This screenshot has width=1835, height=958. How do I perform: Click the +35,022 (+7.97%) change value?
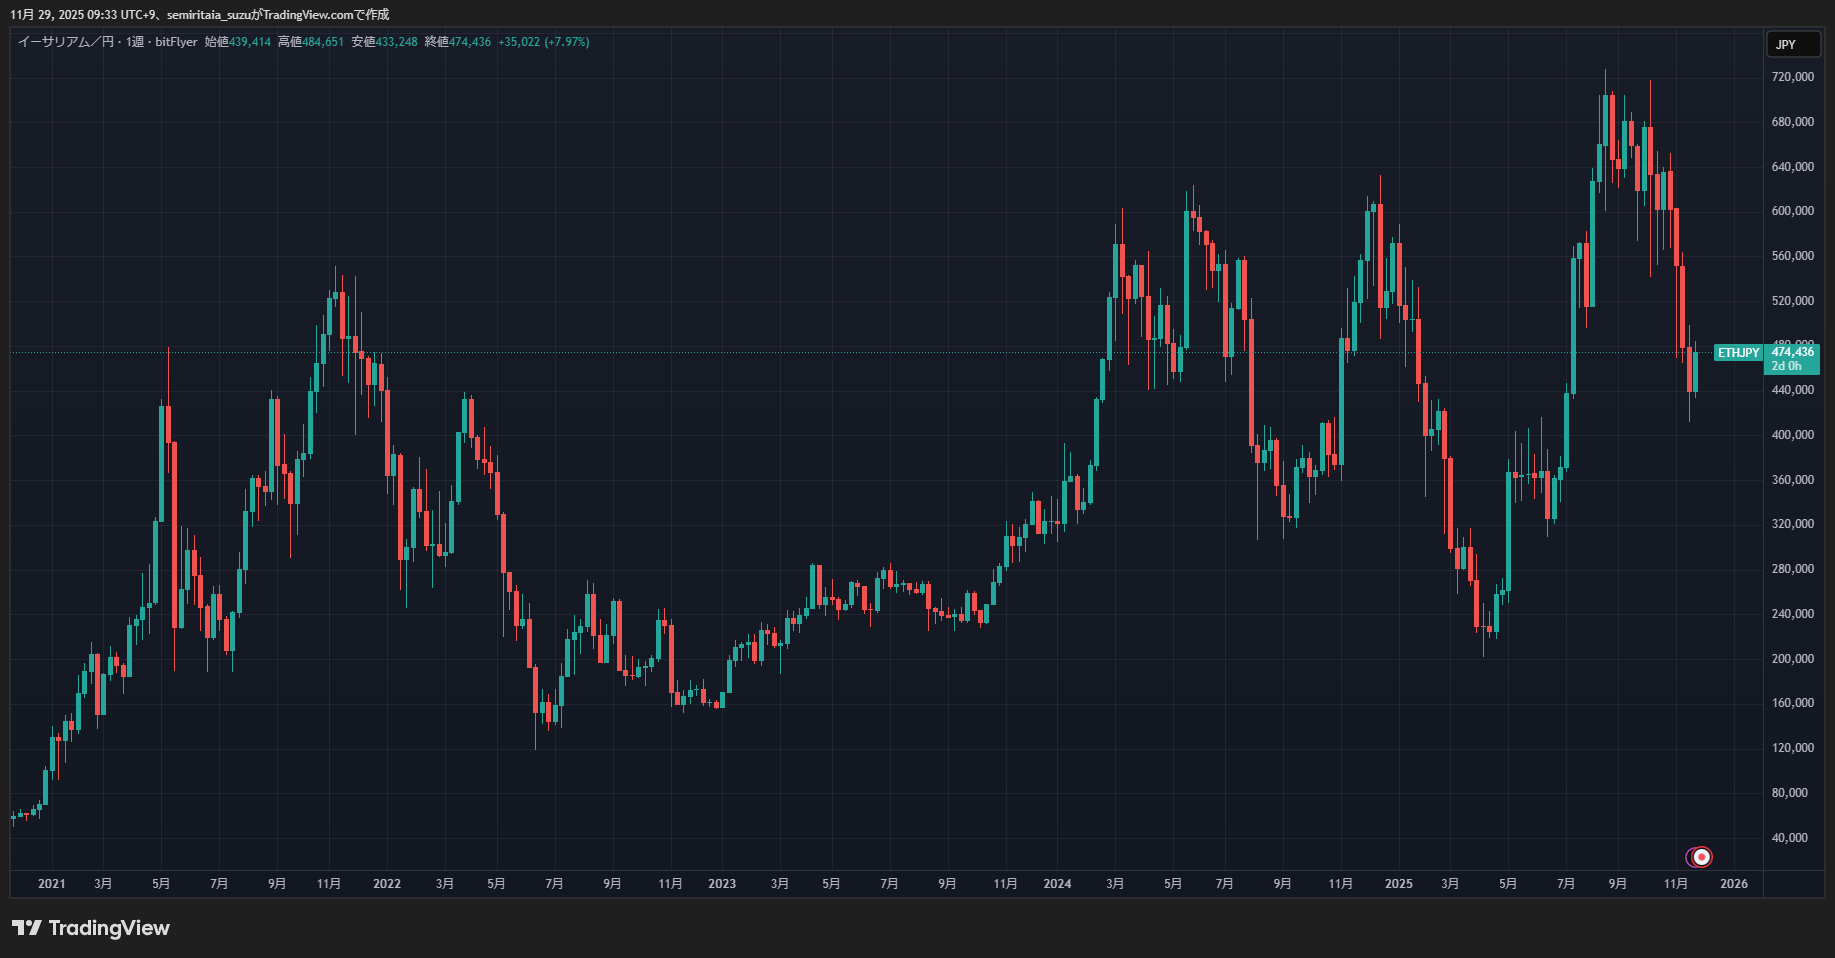544,42
